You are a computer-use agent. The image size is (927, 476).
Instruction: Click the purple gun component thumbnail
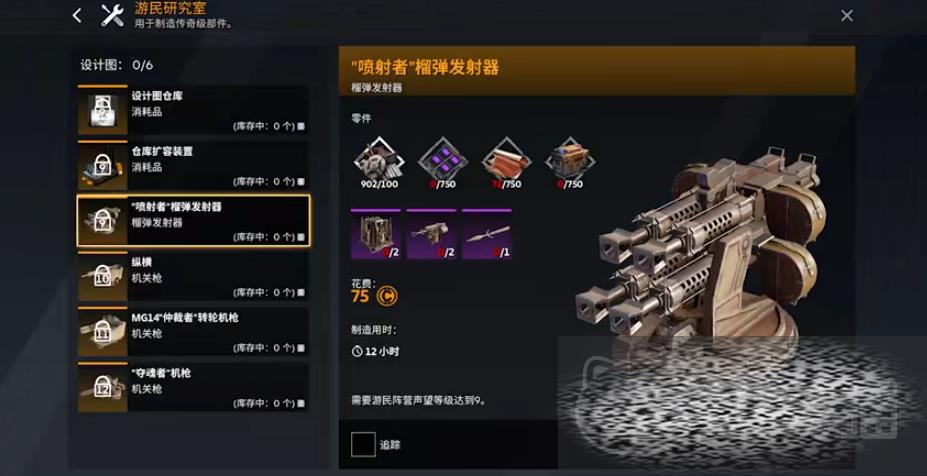pyautogui.click(x=431, y=234)
